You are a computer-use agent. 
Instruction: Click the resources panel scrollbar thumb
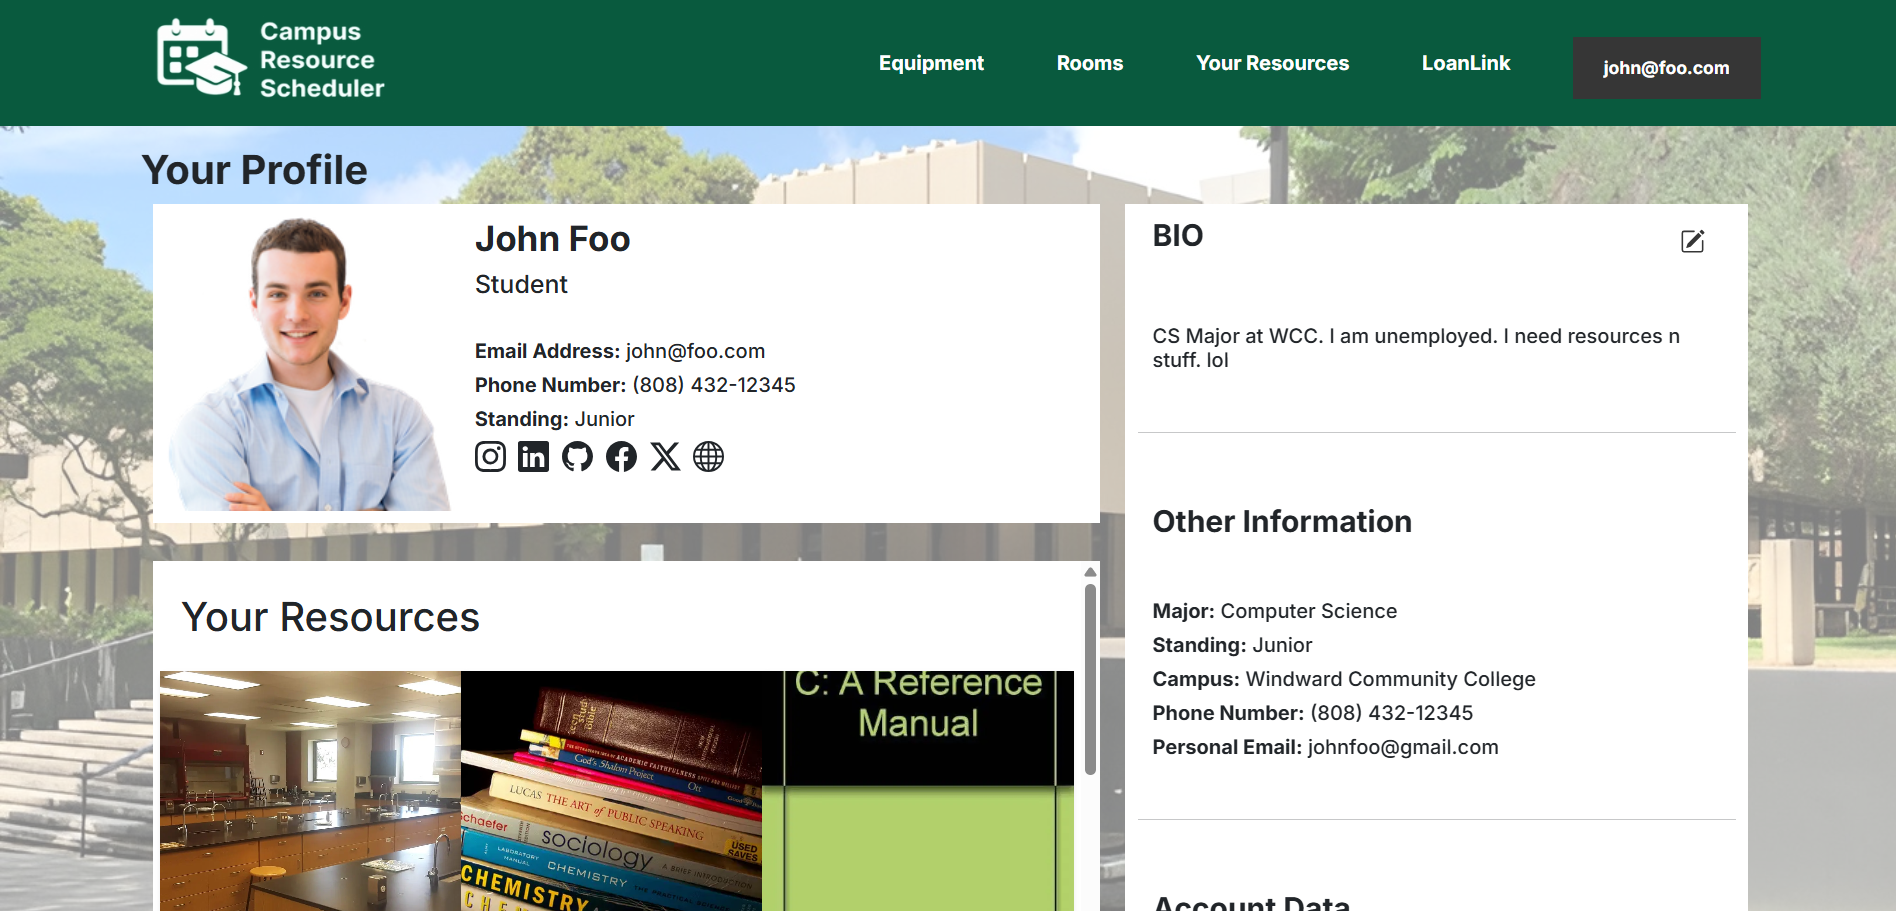(1090, 680)
